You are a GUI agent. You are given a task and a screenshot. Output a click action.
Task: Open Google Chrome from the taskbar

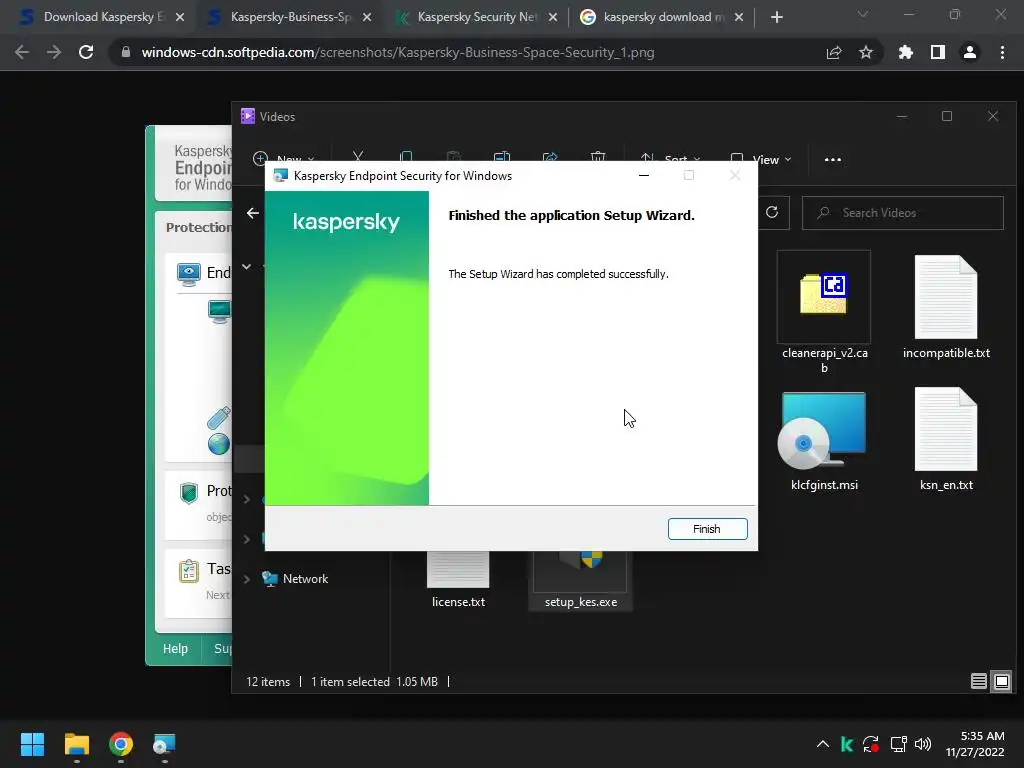point(121,744)
